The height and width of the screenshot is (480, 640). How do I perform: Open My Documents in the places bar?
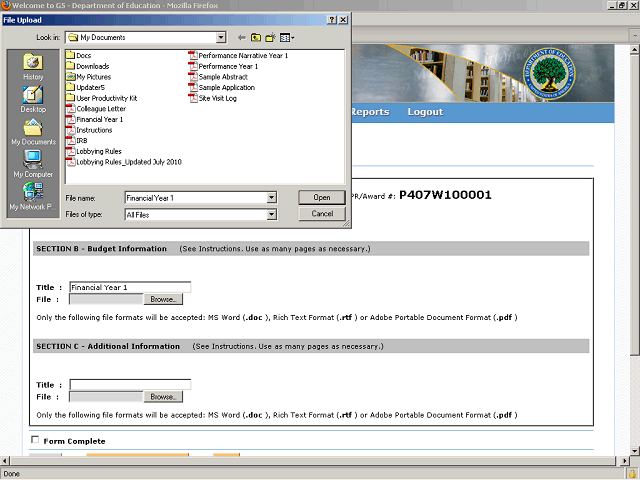click(x=33, y=132)
